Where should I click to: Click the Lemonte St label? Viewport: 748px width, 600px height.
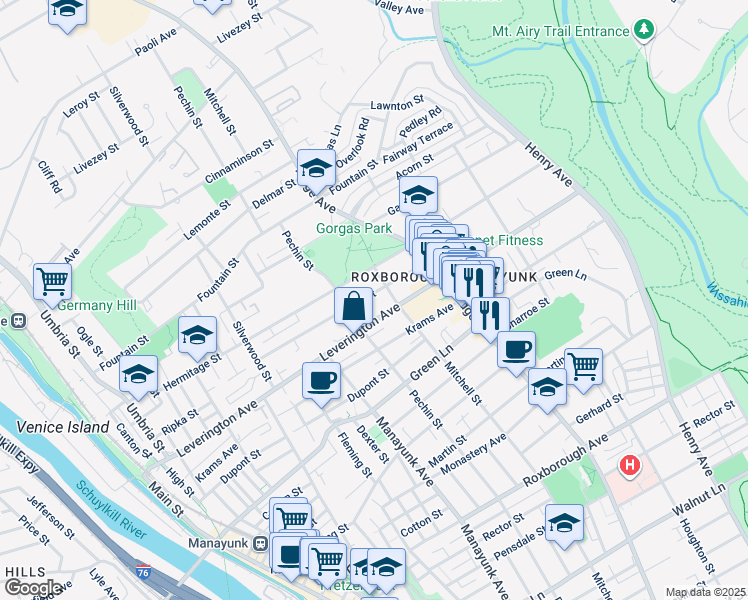point(208,219)
